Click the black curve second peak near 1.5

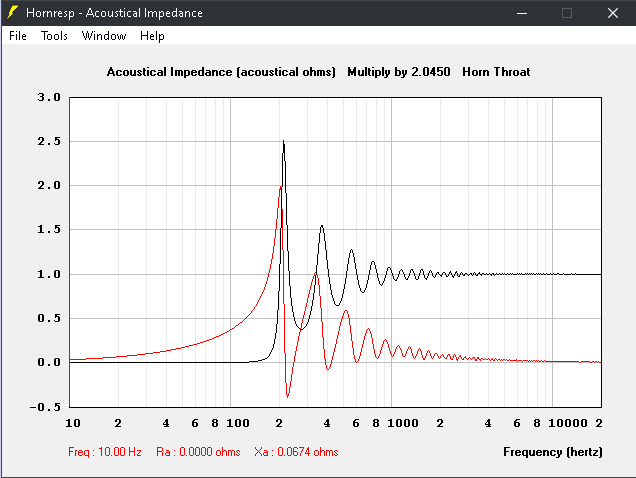pos(322,226)
